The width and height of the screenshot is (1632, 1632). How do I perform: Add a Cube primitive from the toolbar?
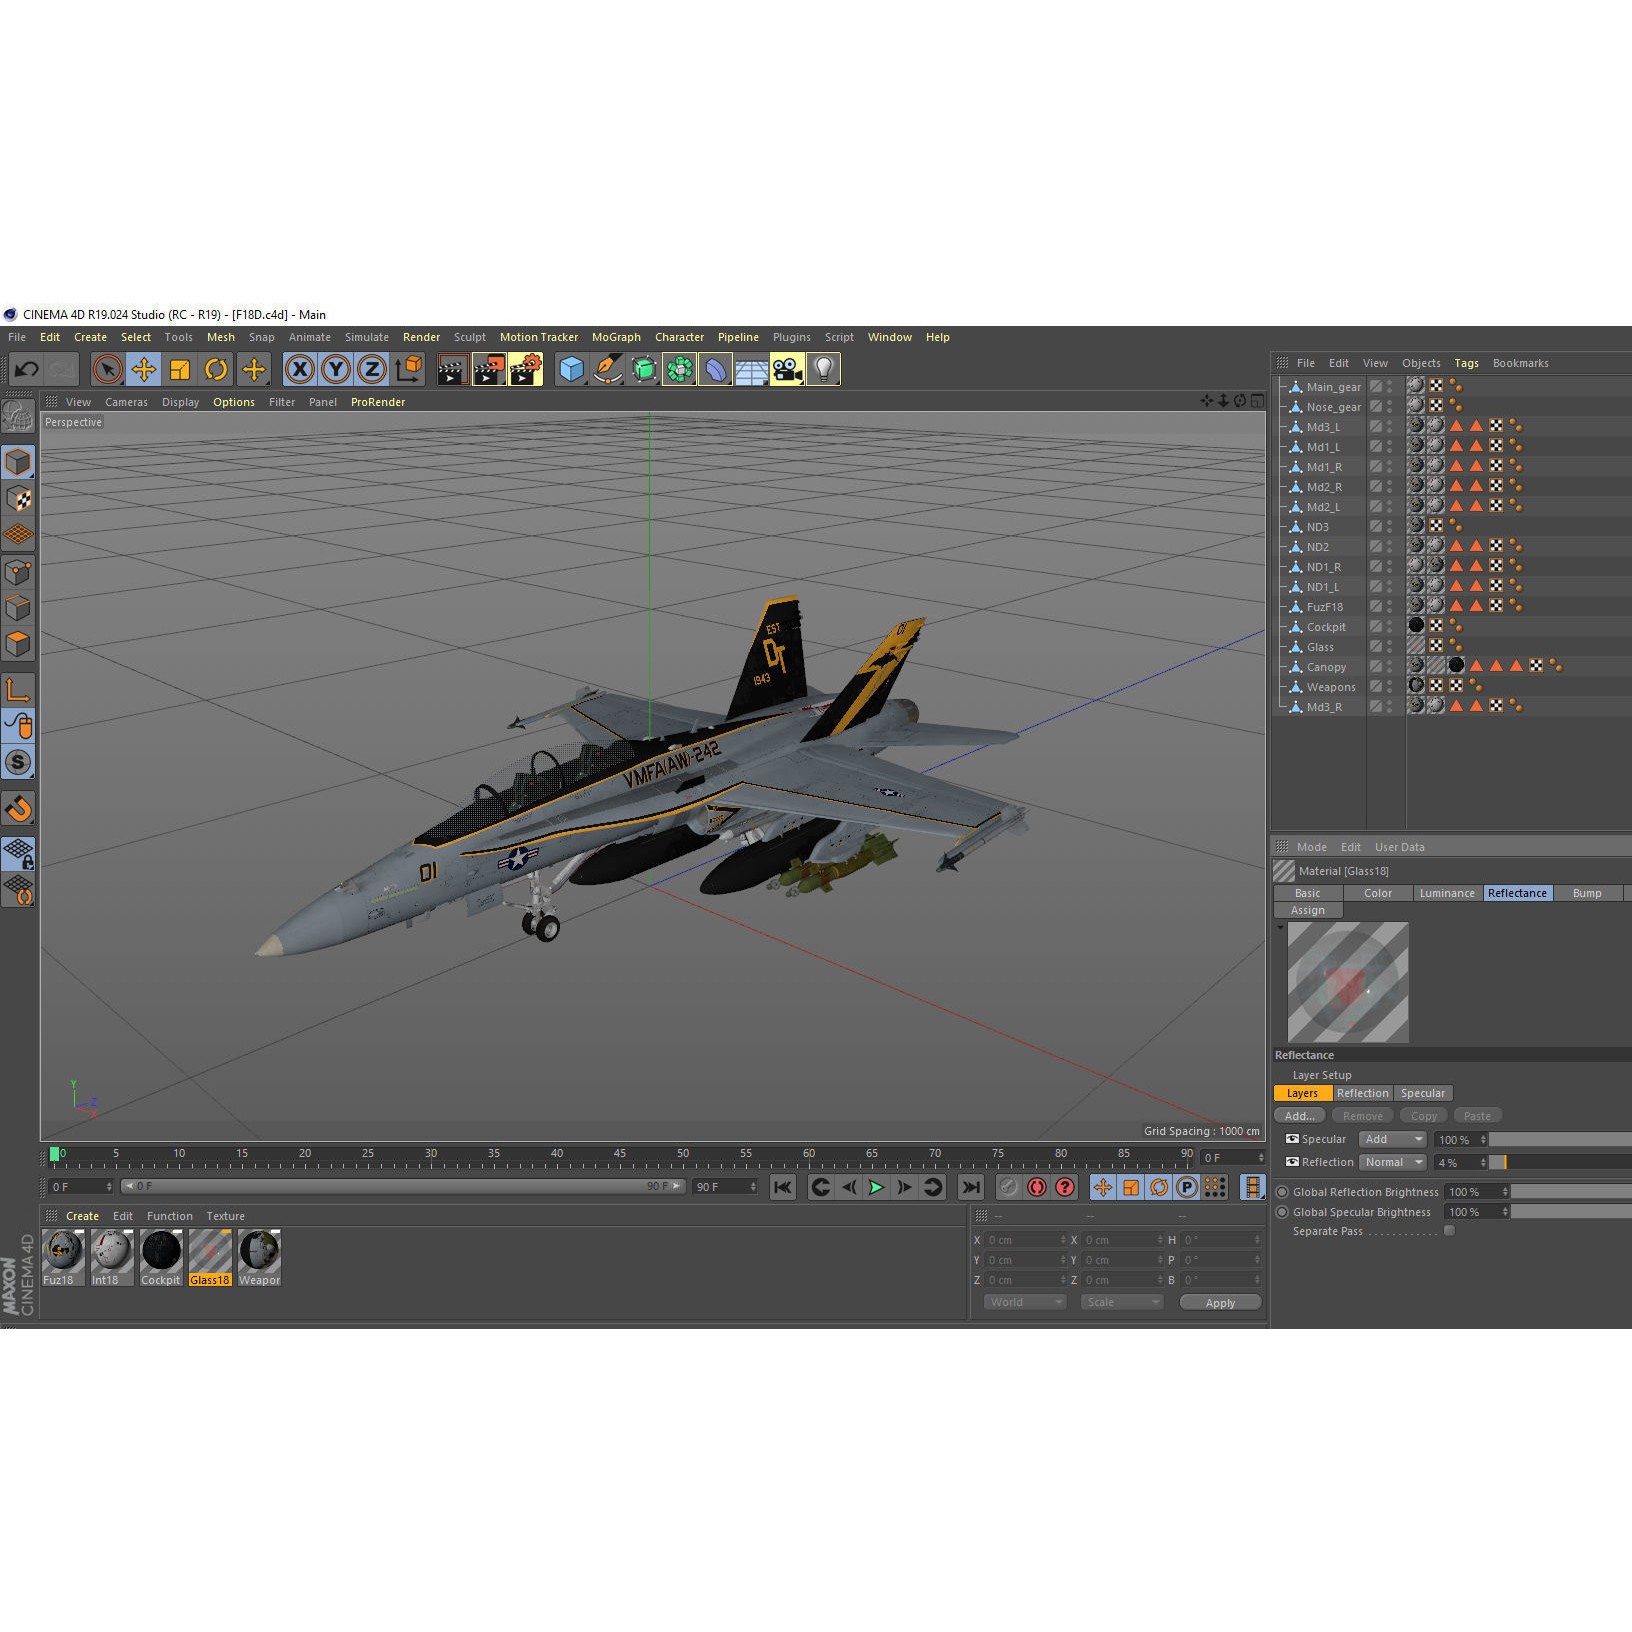[572, 369]
